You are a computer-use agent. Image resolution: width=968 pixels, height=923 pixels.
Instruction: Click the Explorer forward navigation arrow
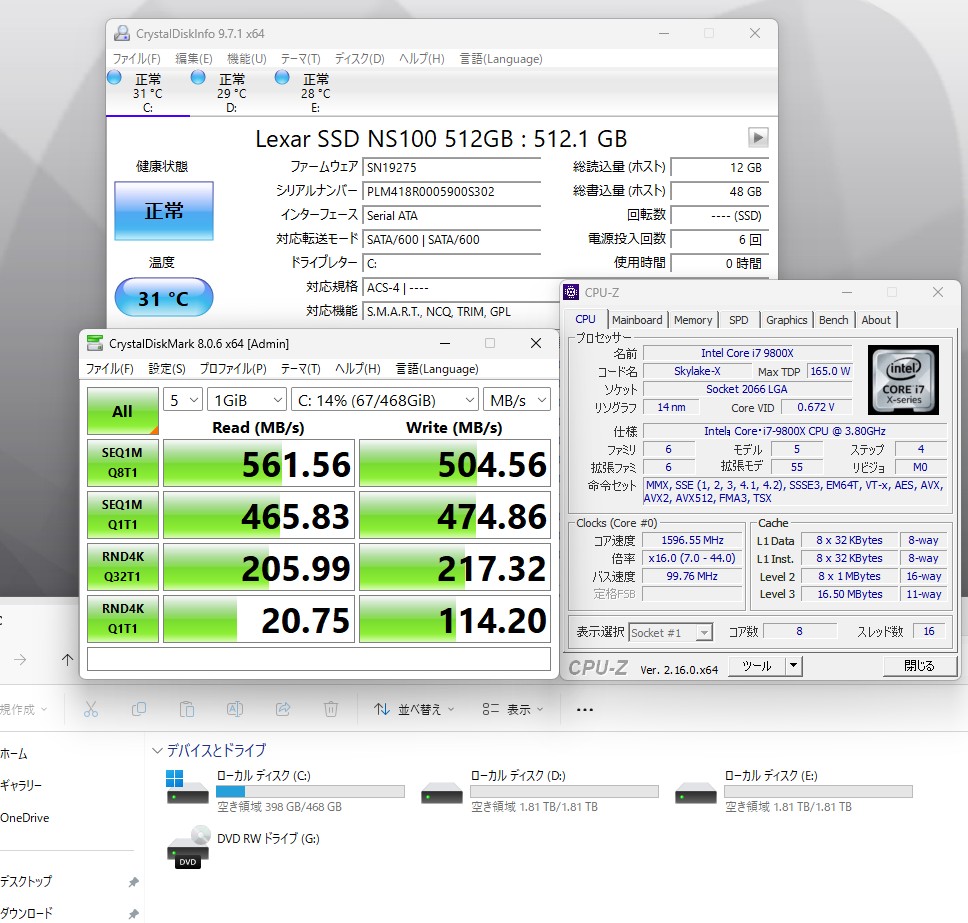click(20, 659)
